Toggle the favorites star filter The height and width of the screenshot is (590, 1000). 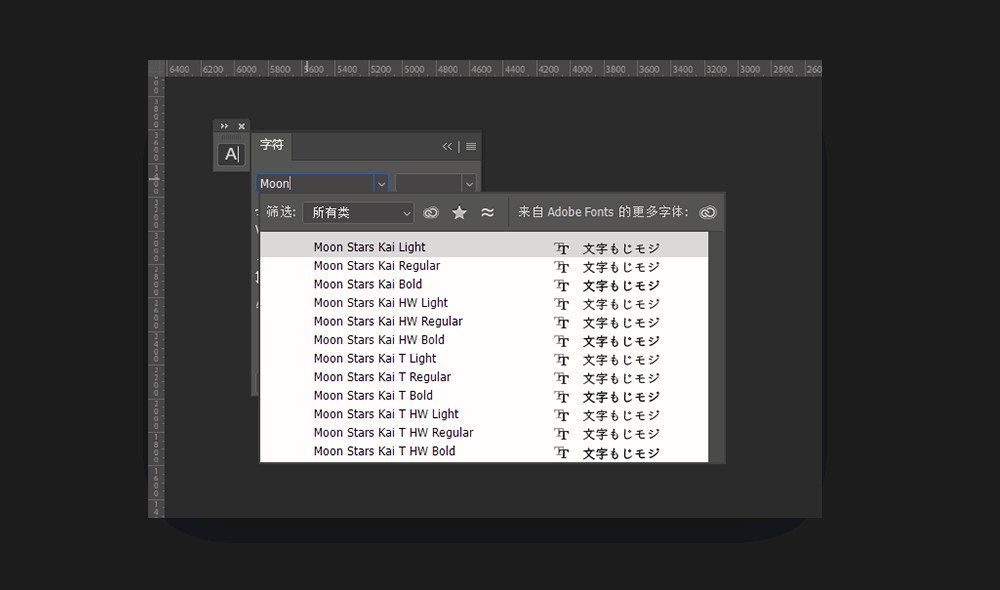tap(459, 212)
